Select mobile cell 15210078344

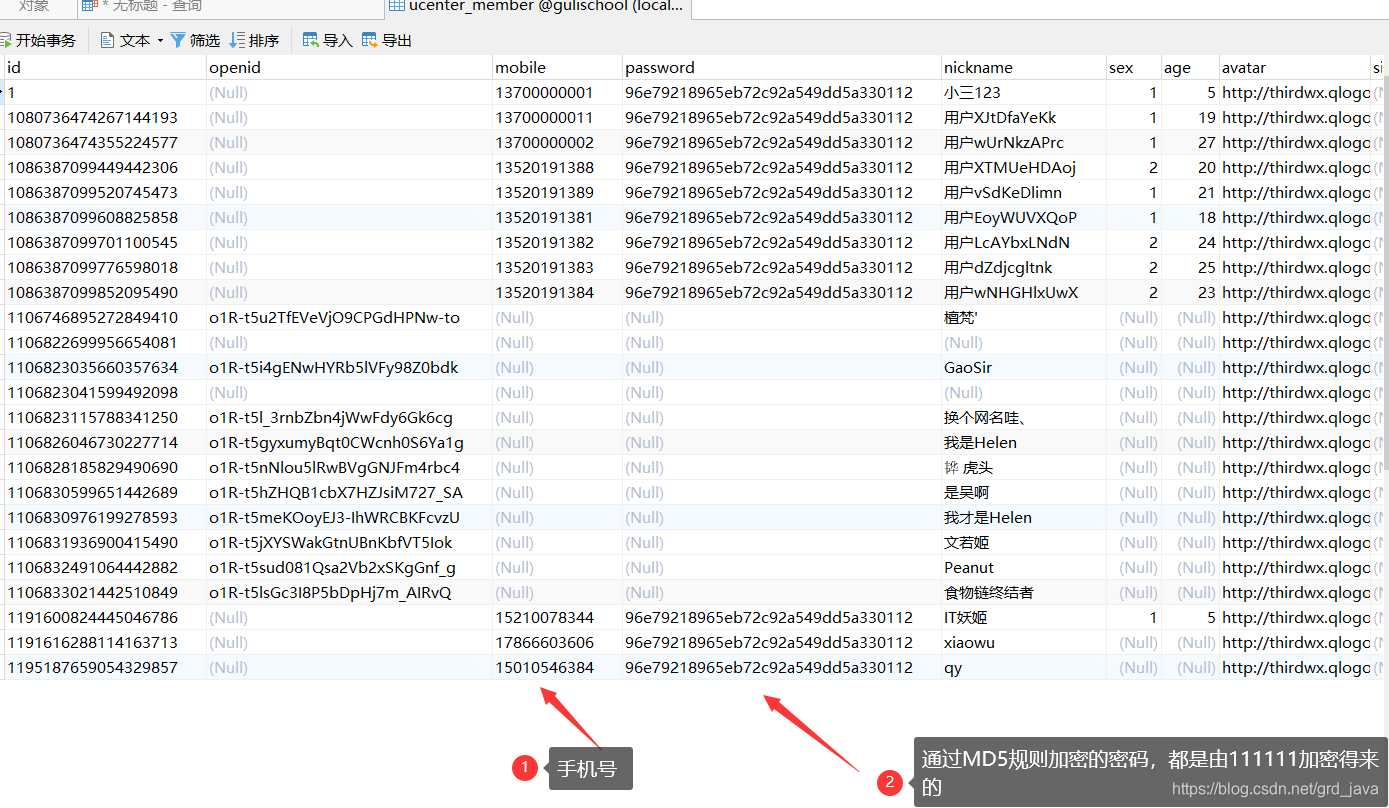coord(557,618)
